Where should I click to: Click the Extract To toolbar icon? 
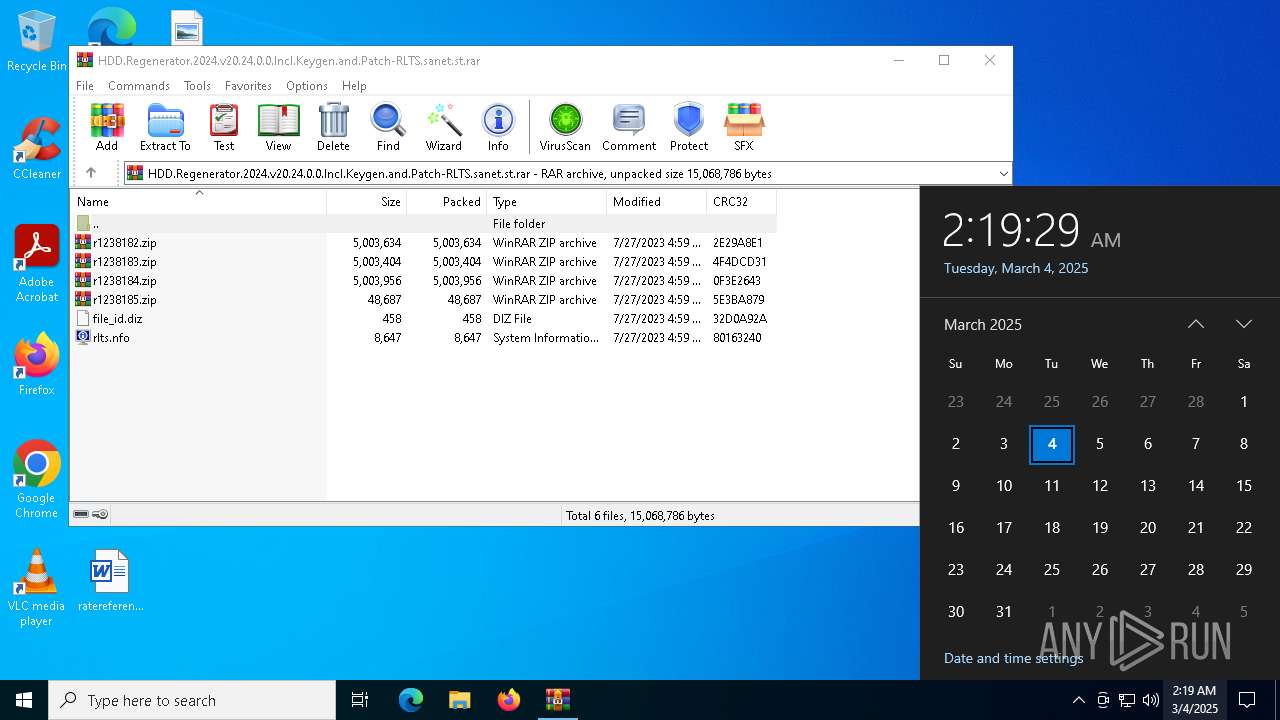pos(165,127)
